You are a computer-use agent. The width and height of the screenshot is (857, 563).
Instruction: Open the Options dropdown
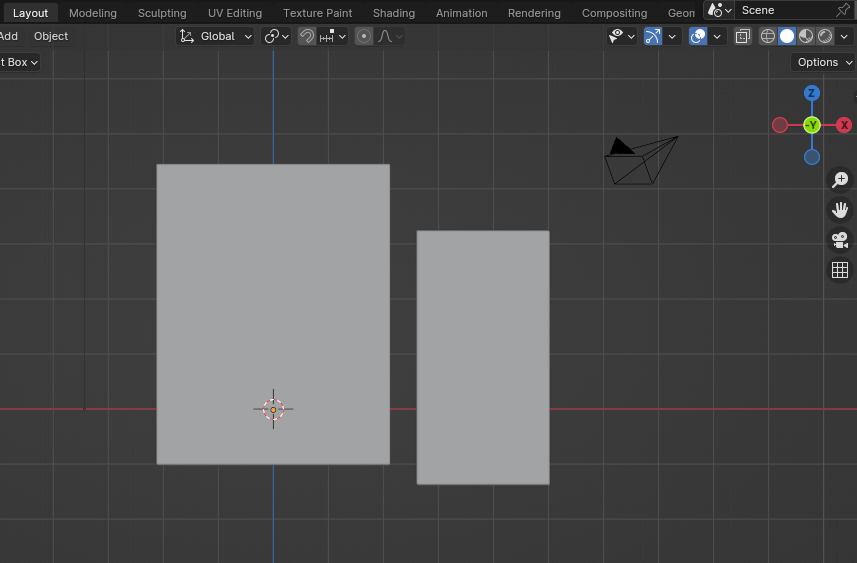point(823,62)
